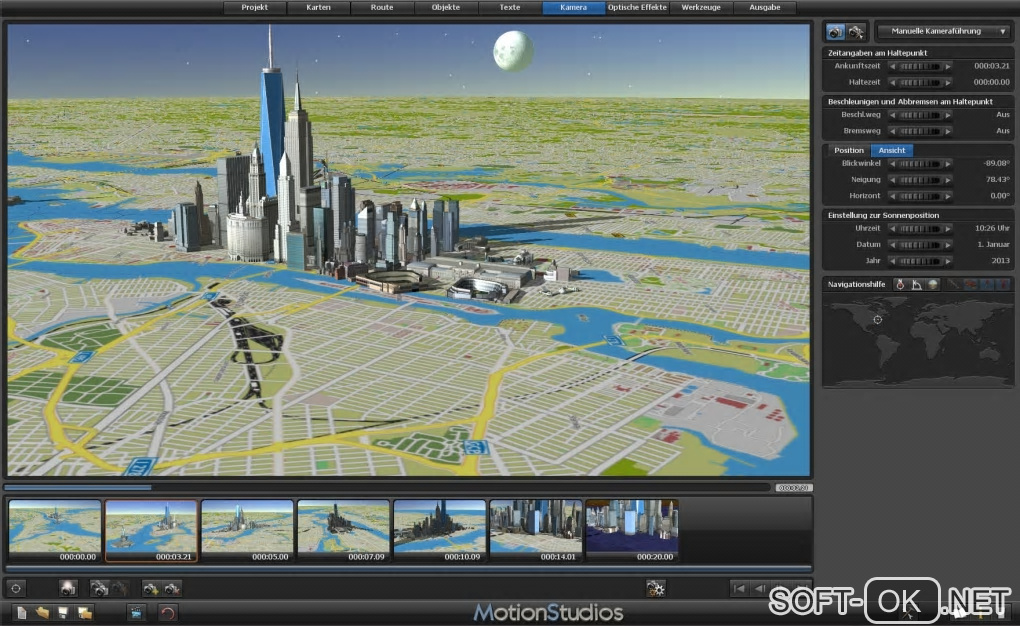The image size is (1020, 626).
Task: Click the save-as folder-disk icon
Action: 85,612
